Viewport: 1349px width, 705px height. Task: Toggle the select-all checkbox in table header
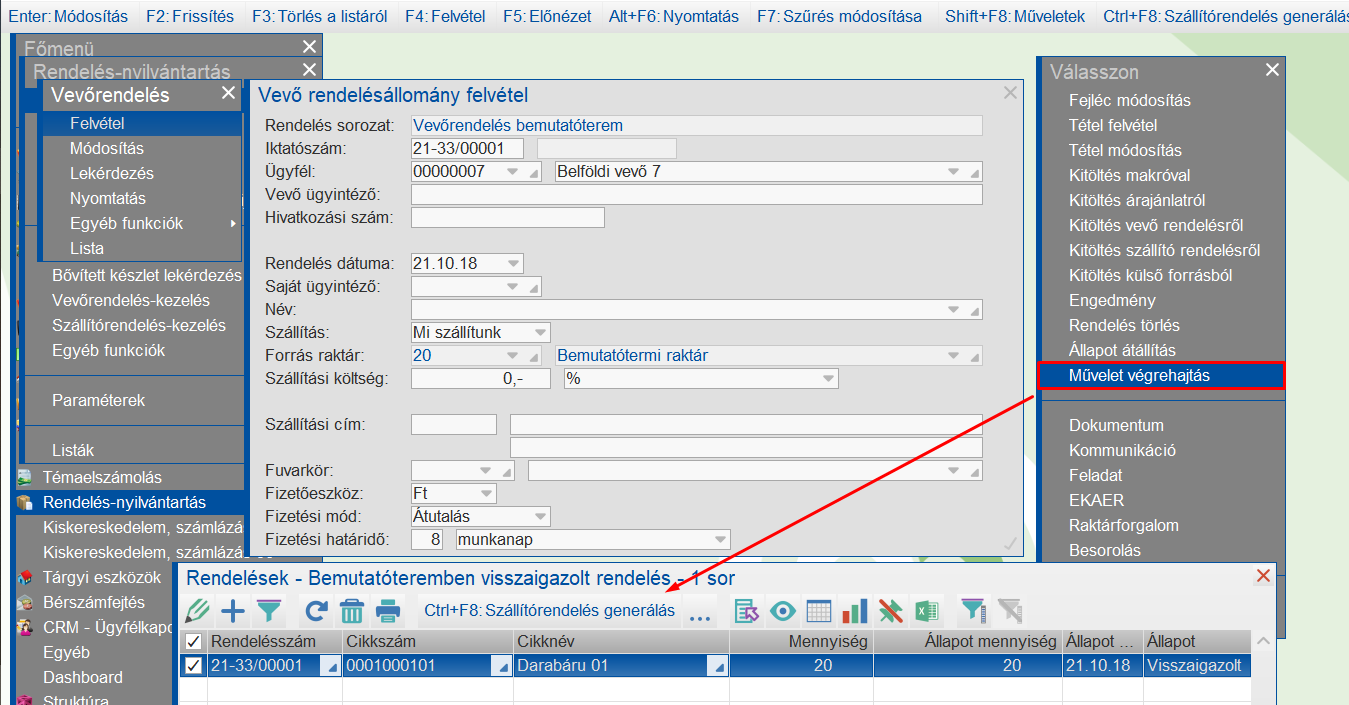[194, 642]
